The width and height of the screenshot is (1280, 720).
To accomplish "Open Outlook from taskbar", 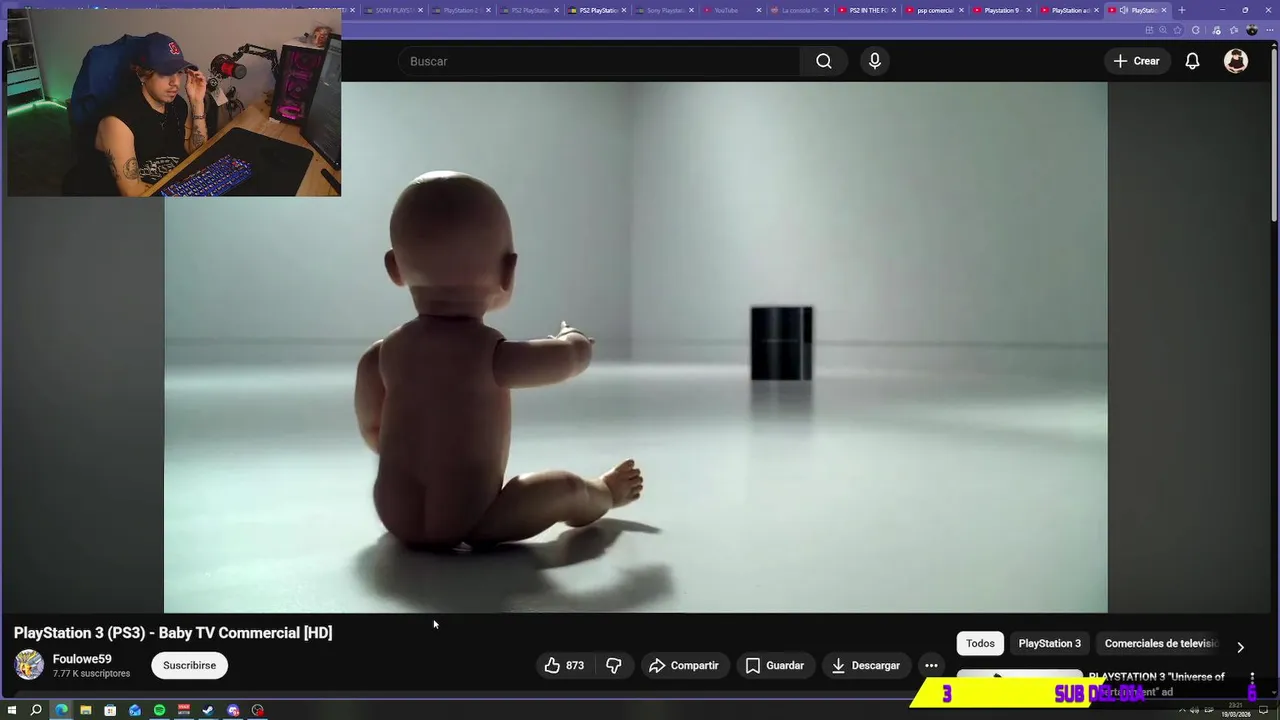I will (135, 710).
